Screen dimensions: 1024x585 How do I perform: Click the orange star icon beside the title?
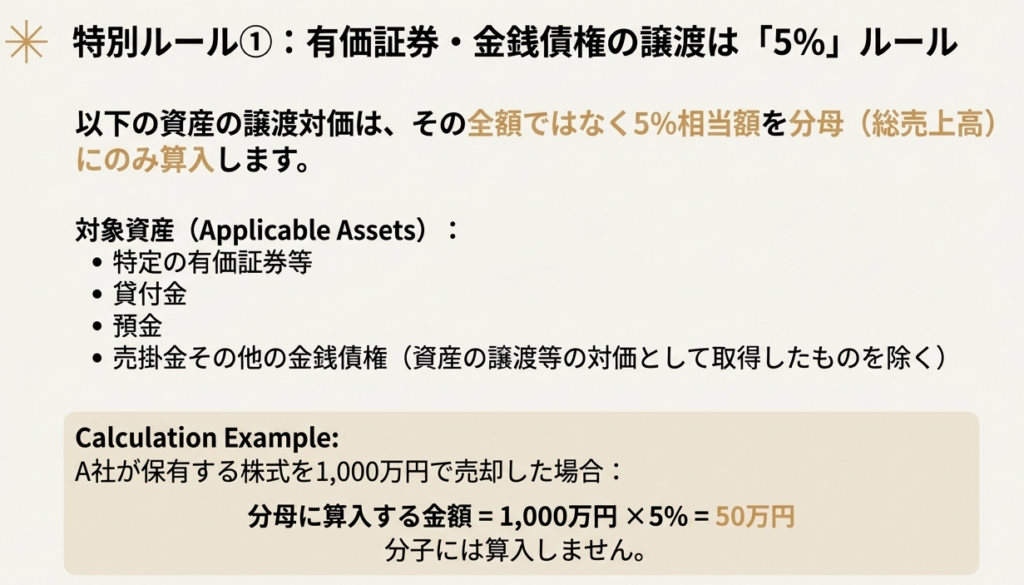(26, 44)
